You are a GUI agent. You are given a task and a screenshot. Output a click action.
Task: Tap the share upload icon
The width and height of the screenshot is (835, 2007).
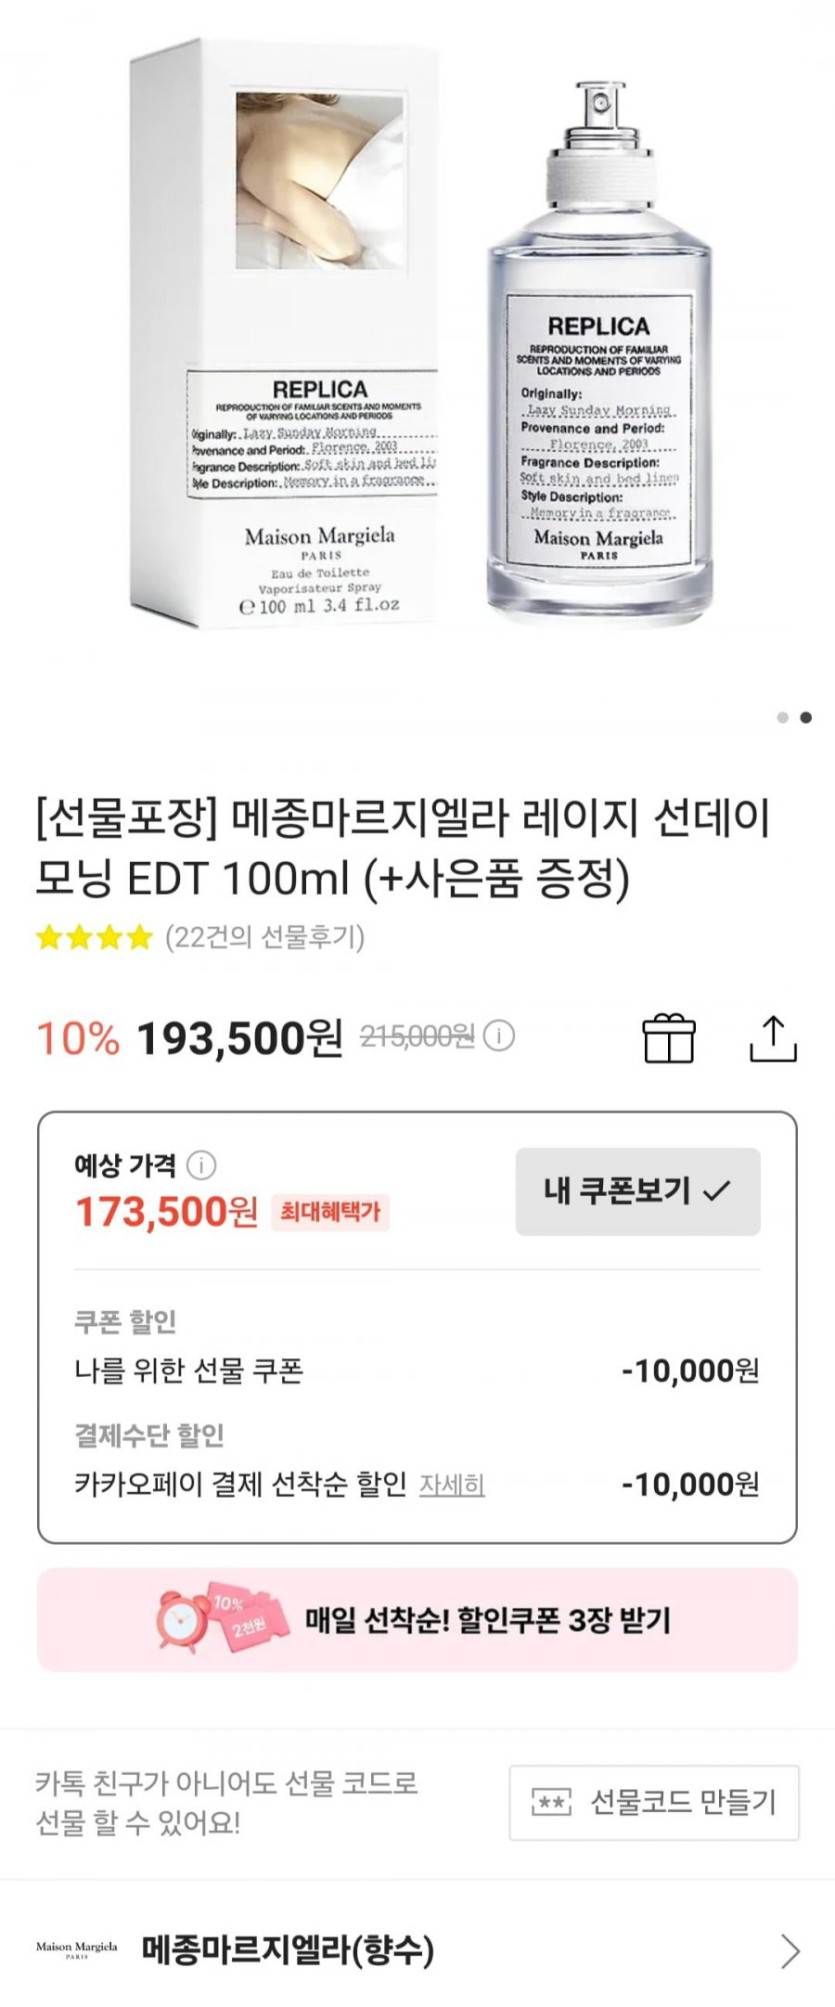tap(773, 1037)
